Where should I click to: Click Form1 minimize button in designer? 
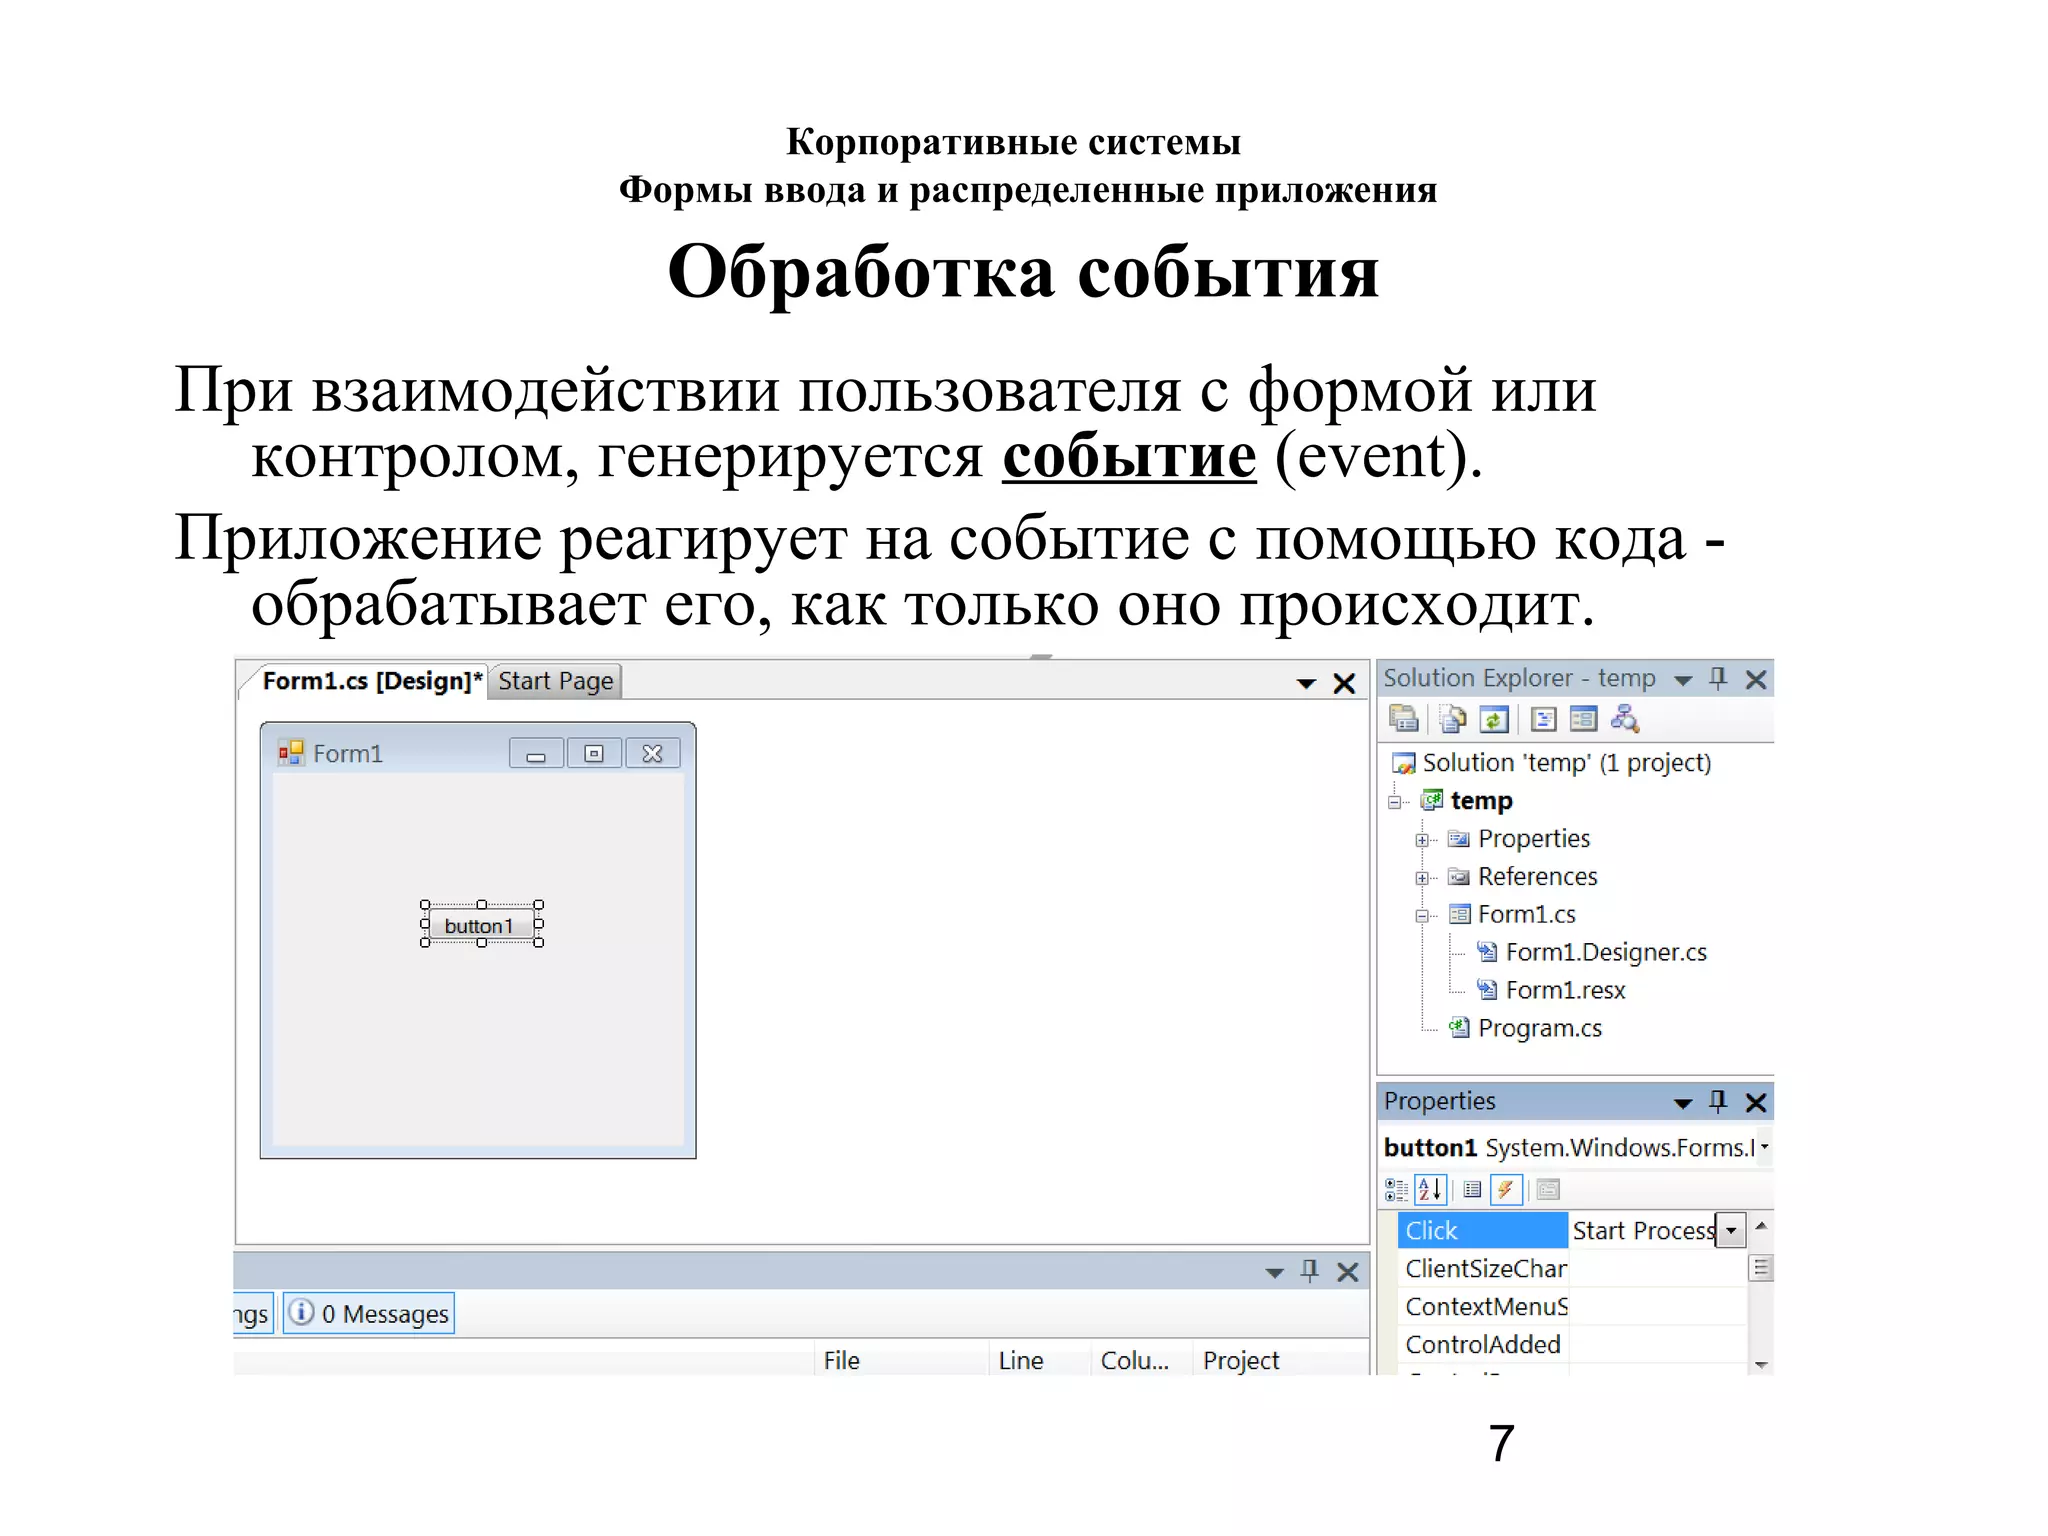point(536,754)
